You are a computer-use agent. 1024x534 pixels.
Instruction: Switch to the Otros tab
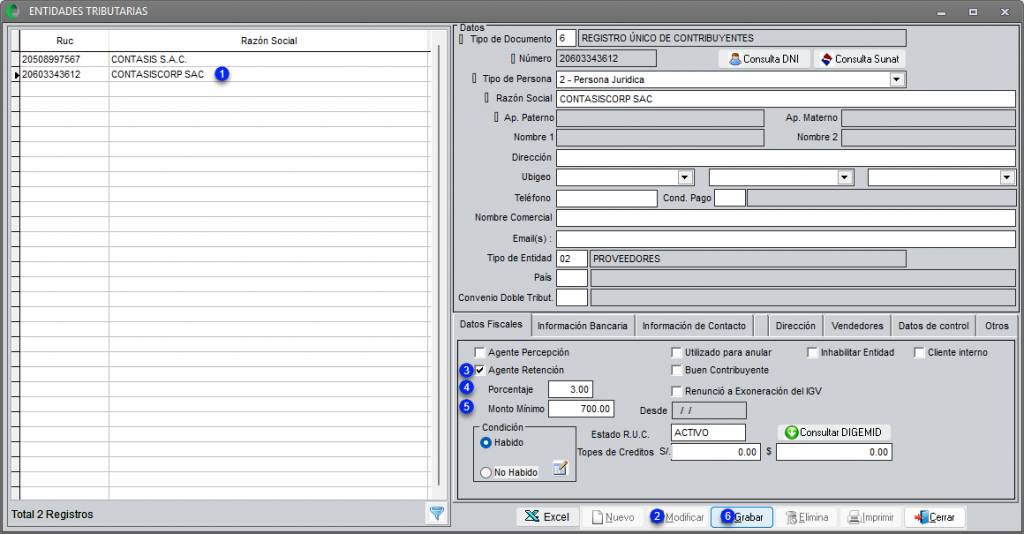coord(997,326)
